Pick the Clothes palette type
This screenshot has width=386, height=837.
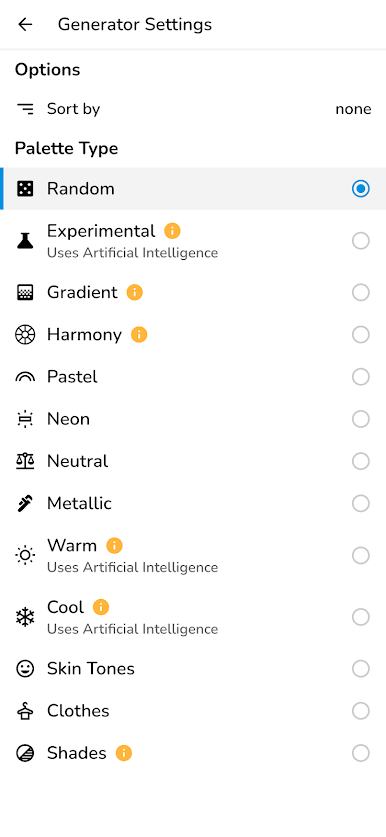pyautogui.click(x=193, y=711)
